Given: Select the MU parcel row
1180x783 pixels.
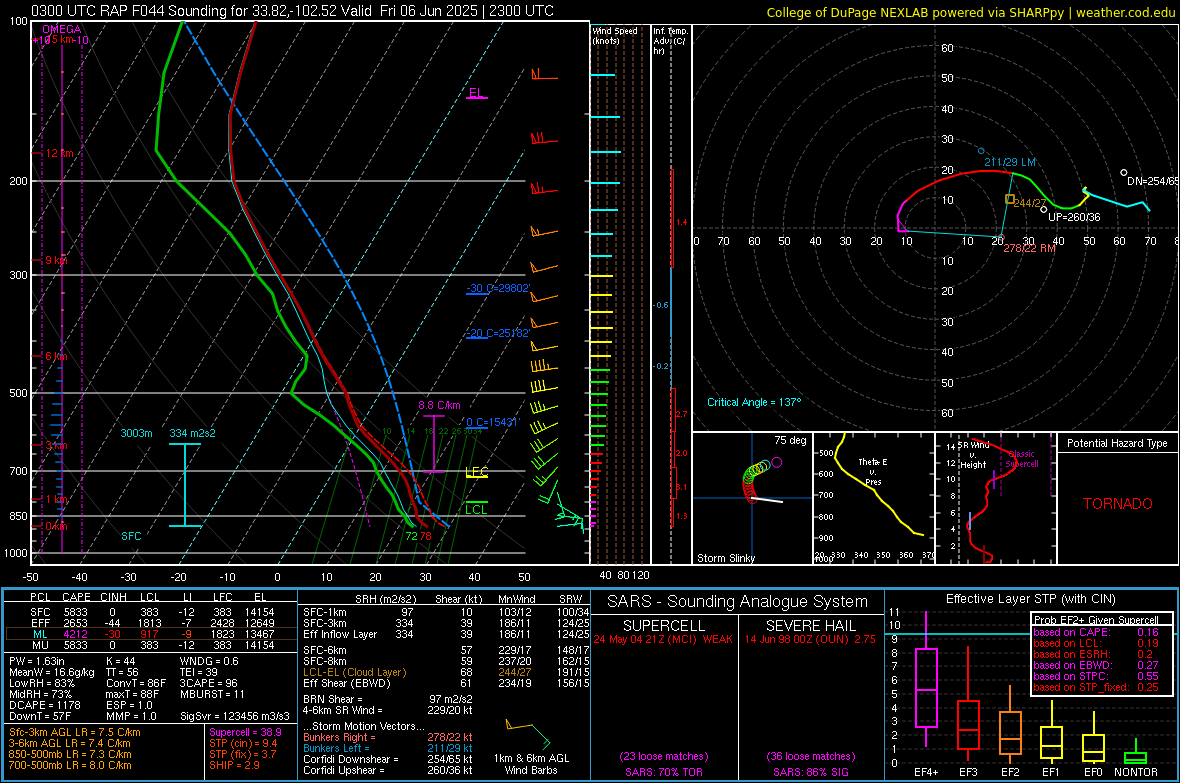Looking at the screenshot, I should (151, 644).
